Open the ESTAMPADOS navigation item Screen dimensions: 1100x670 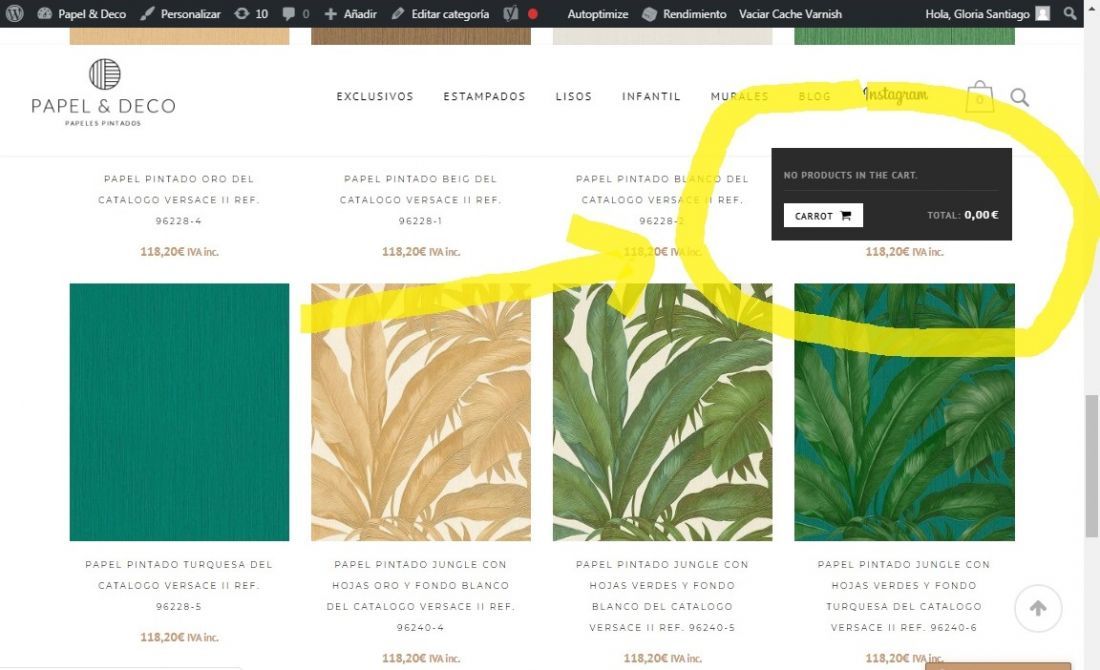click(x=484, y=96)
